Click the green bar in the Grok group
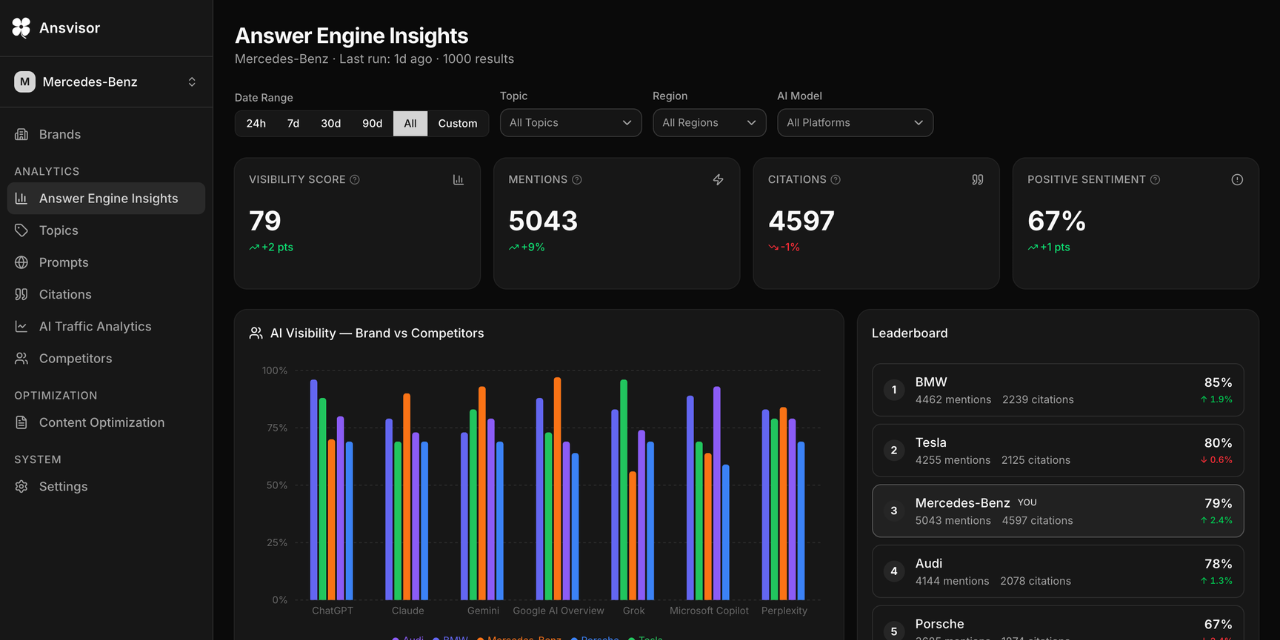1280x640 pixels. point(624,490)
